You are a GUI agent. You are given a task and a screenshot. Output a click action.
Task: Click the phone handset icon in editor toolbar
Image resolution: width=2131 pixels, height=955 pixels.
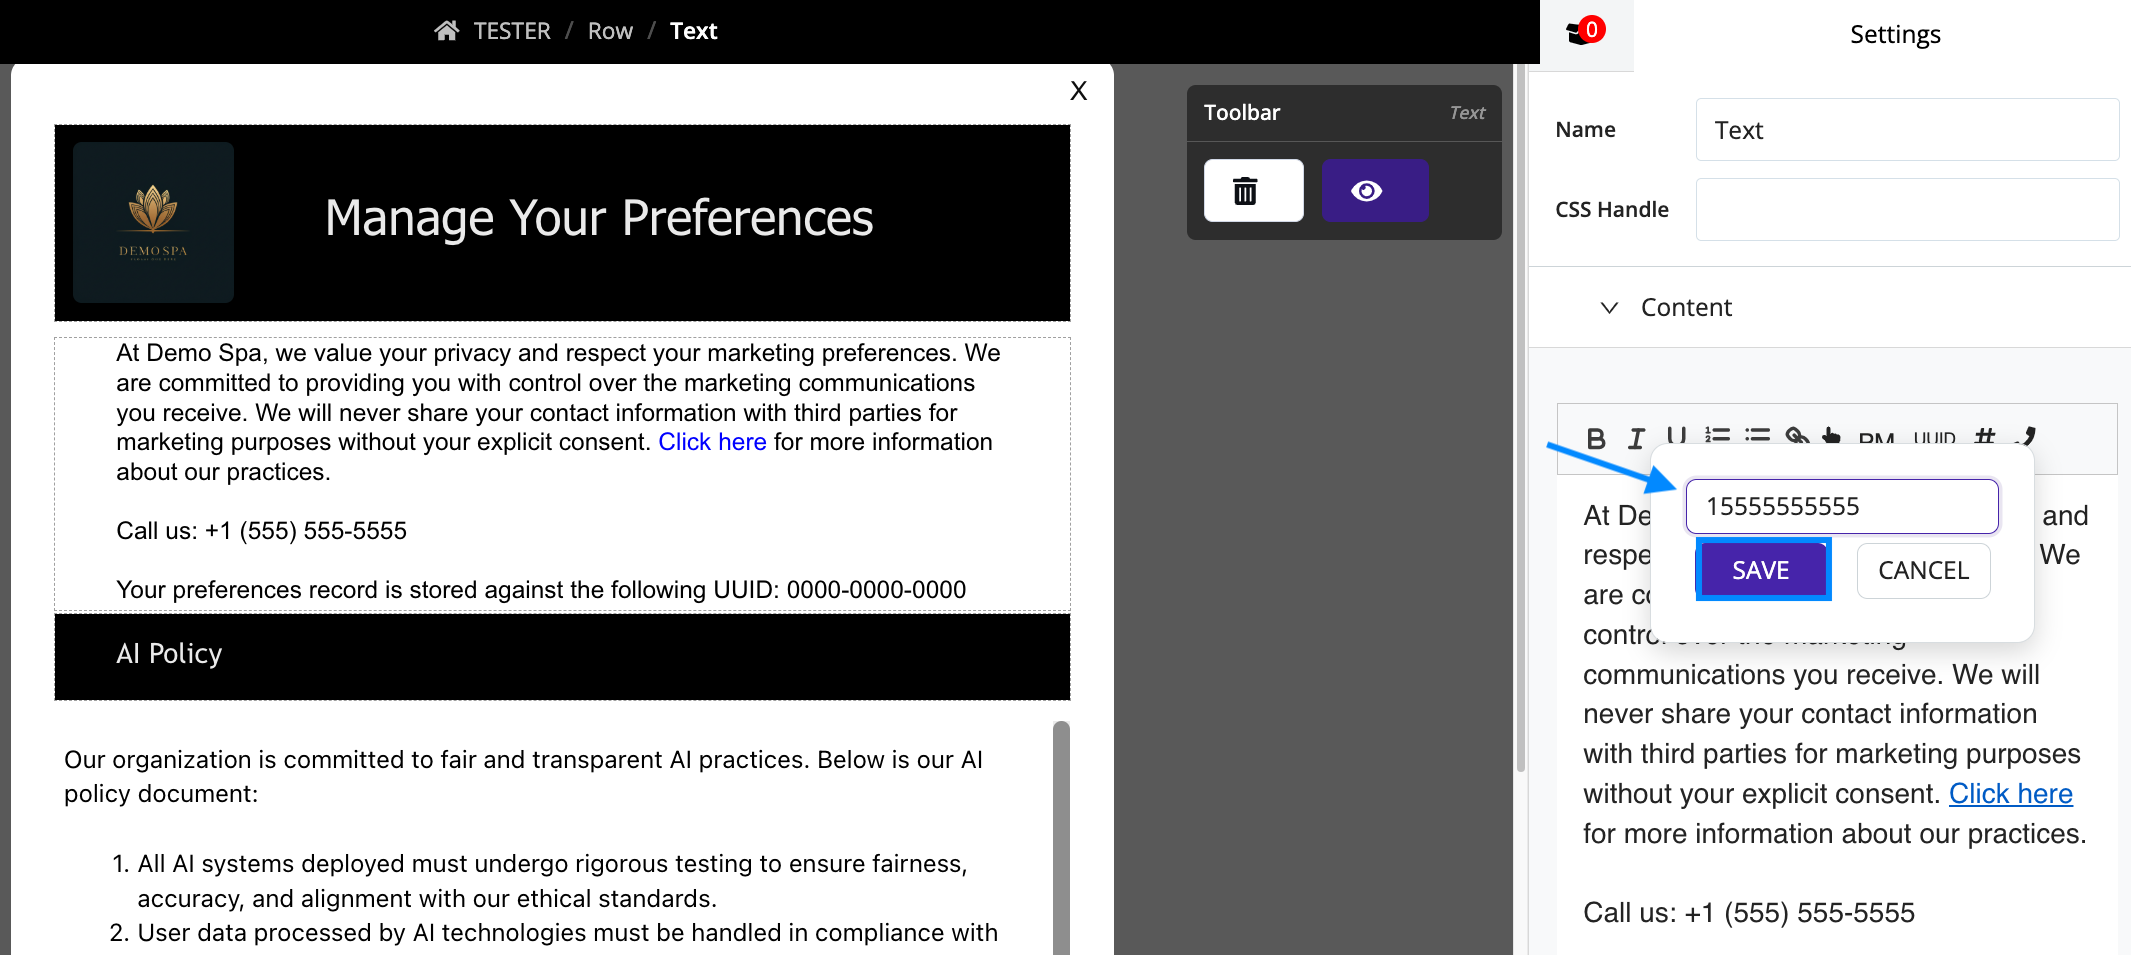(2026, 436)
